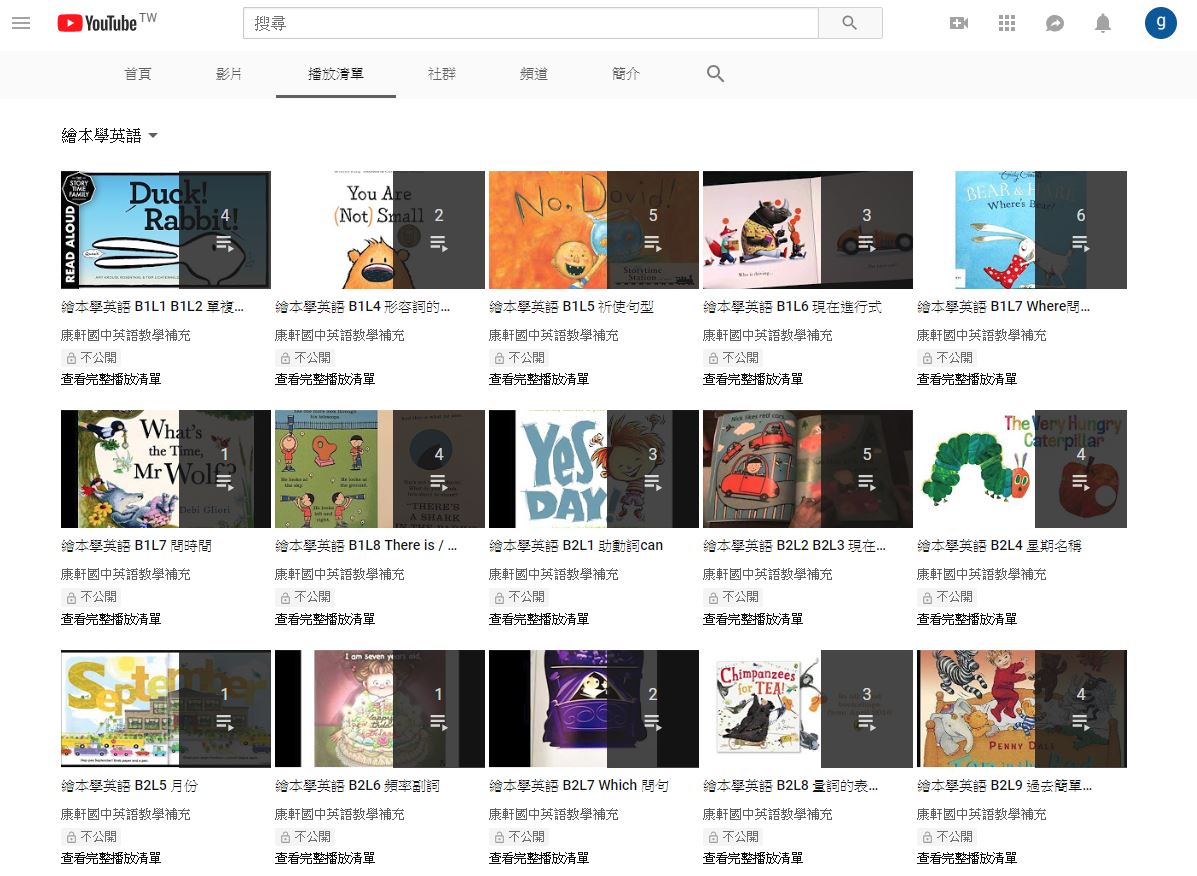Image resolution: width=1197 pixels, height=876 pixels.
Task: Open the YouTube apps grid icon
Action: point(1007,23)
